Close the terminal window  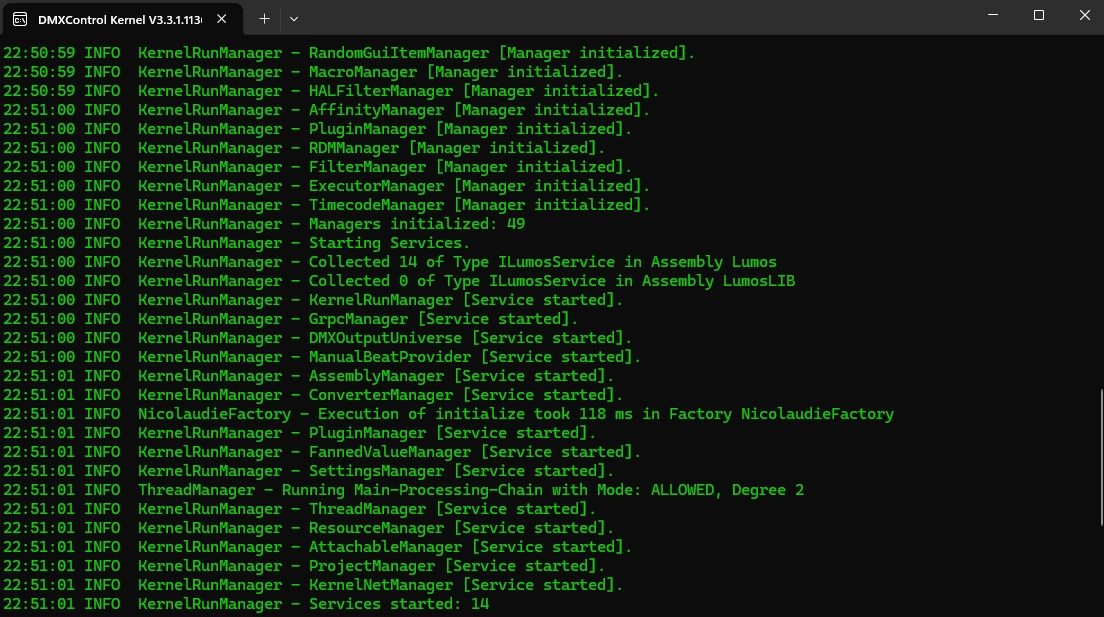[x=1084, y=15]
